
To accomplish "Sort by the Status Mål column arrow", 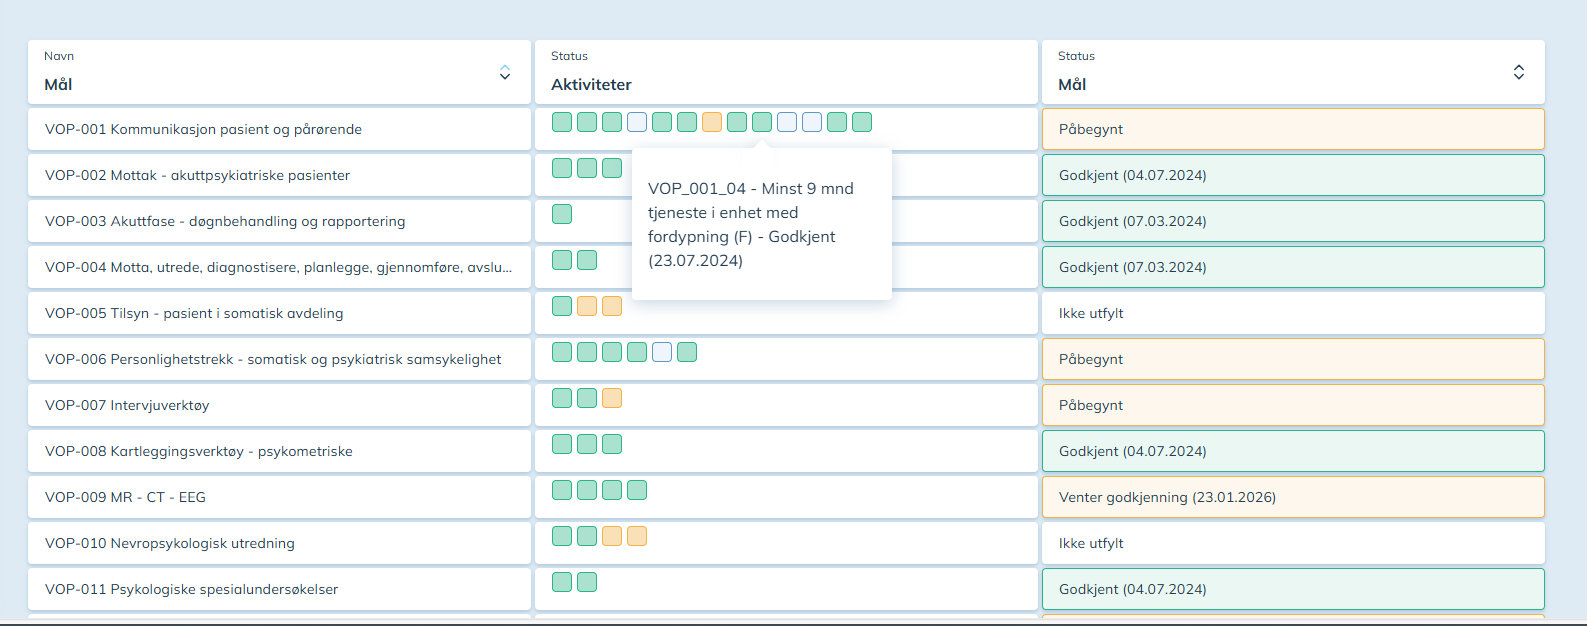I will [1518, 72].
